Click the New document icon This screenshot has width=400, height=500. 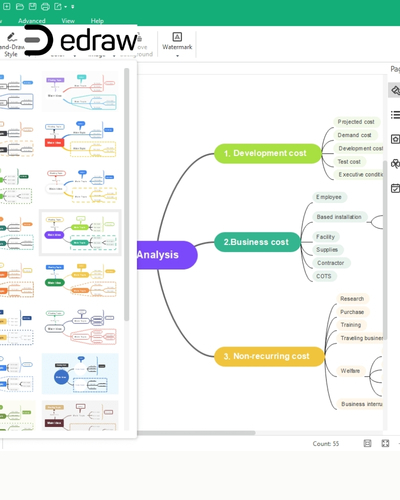click(7, 6)
